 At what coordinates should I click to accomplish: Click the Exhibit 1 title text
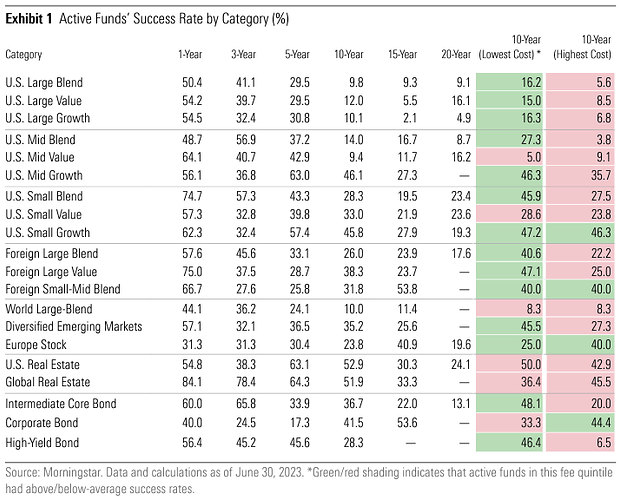147,19
